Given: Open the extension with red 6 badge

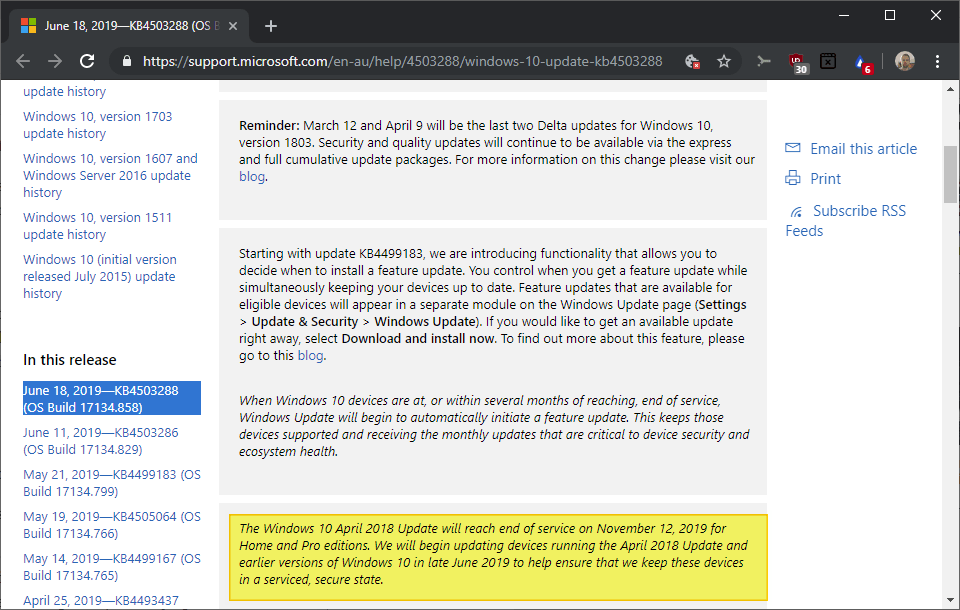Looking at the screenshot, I should [x=862, y=63].
